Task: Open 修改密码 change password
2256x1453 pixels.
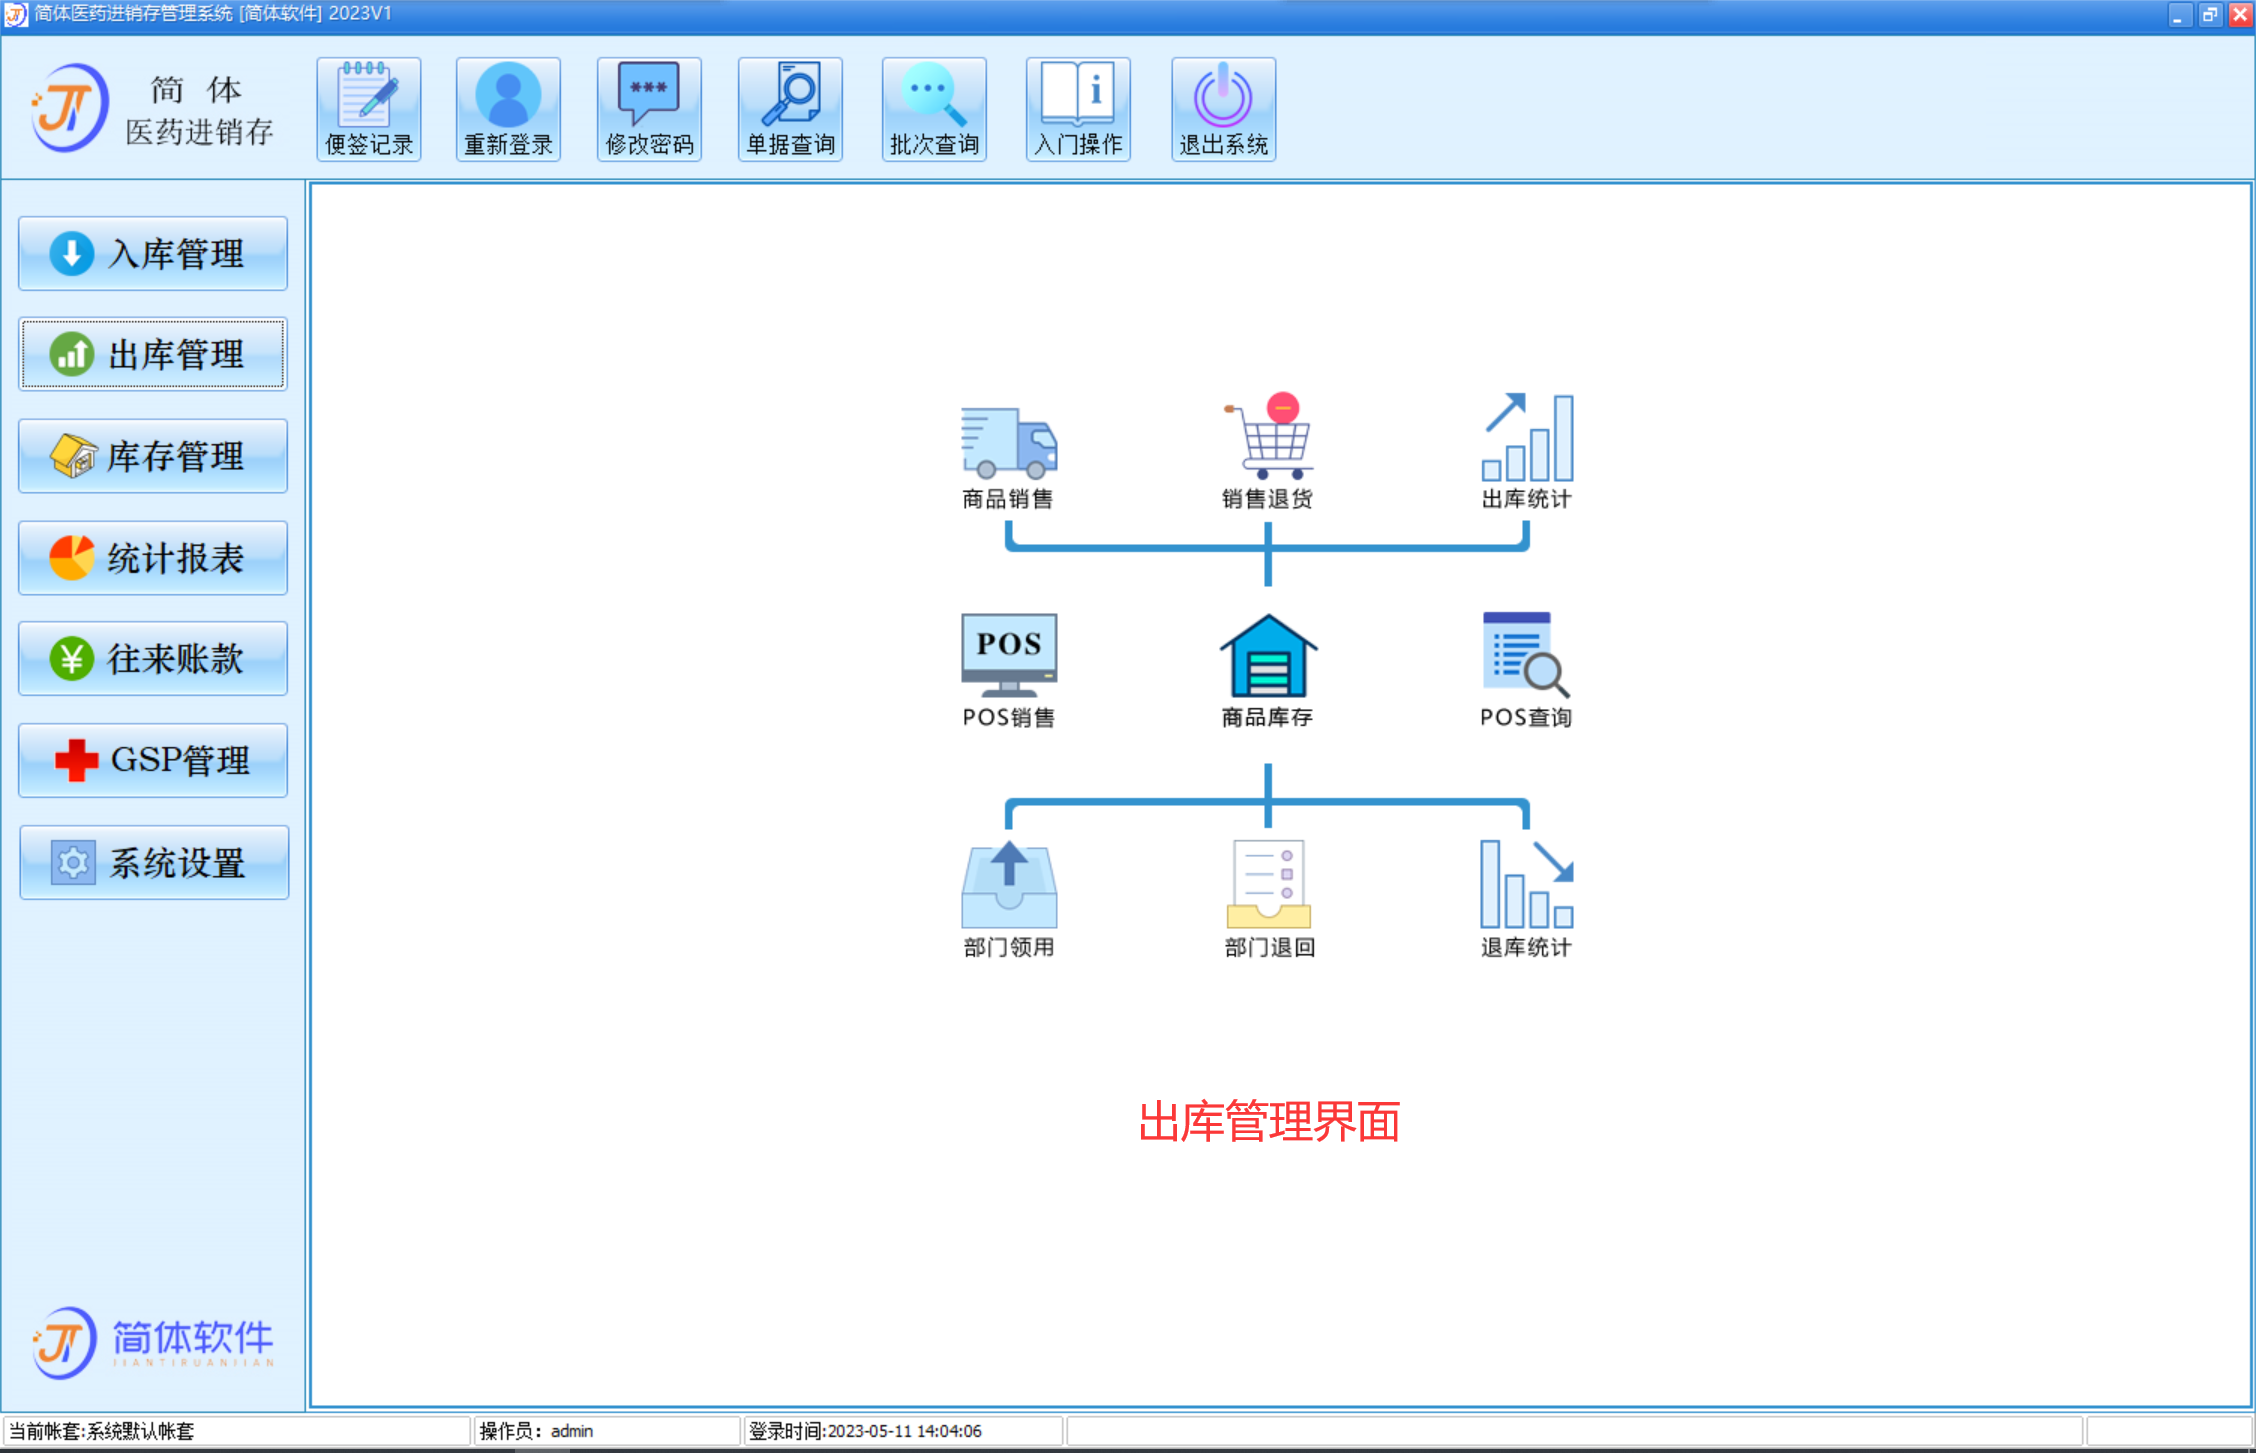Action: click(x=649, y=109)
